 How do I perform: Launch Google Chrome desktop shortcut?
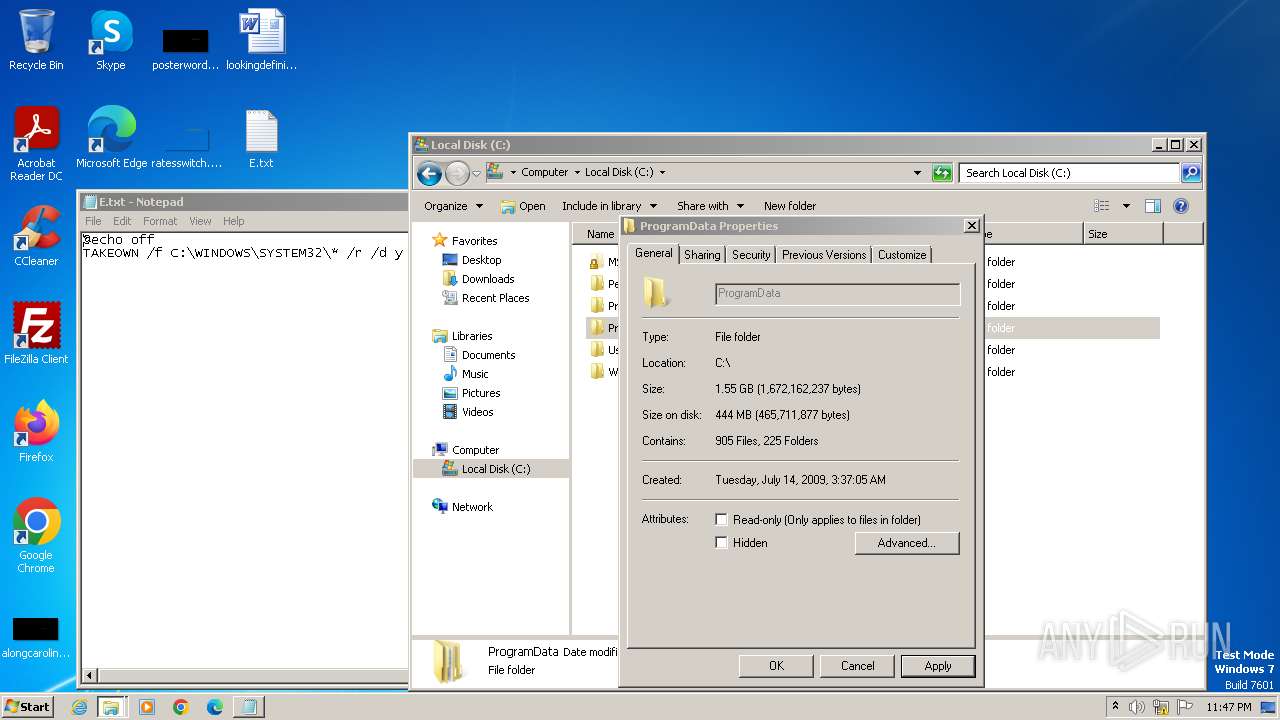(36, 535)
